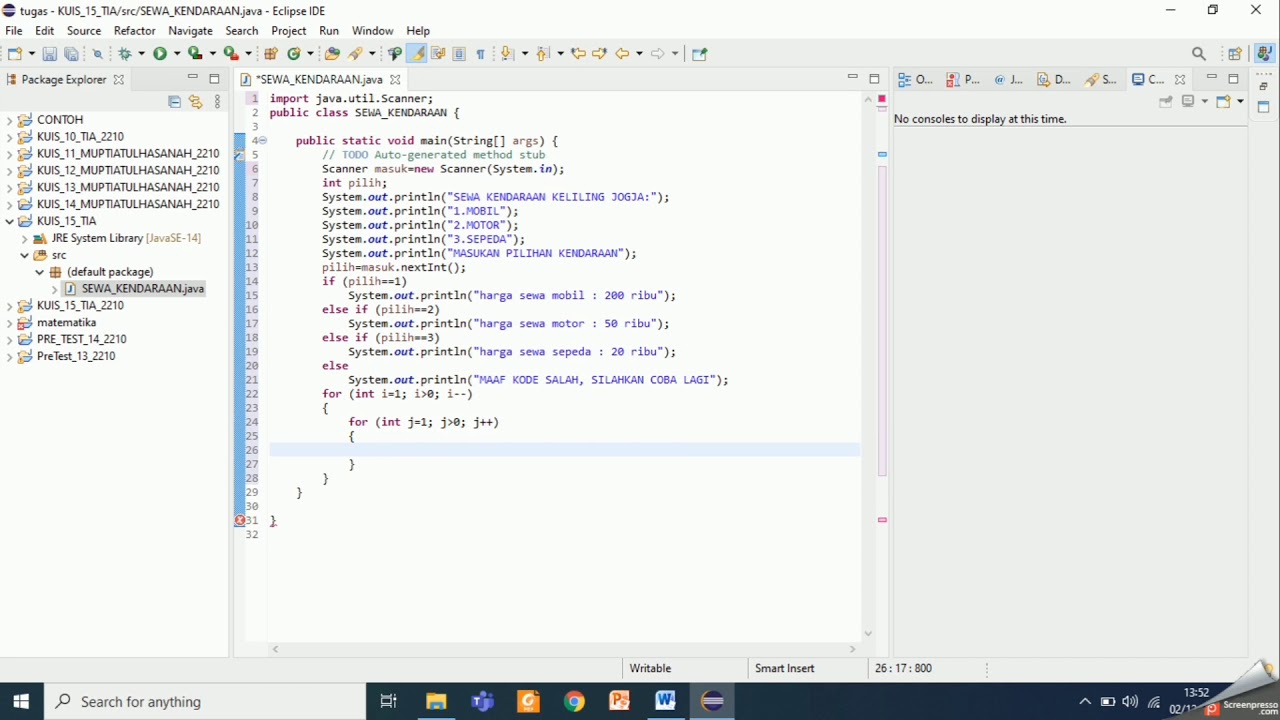The image size is (1280, 720).
Task: Collapse the KUIS_15_TIA project node
Action: click(9, 221)
